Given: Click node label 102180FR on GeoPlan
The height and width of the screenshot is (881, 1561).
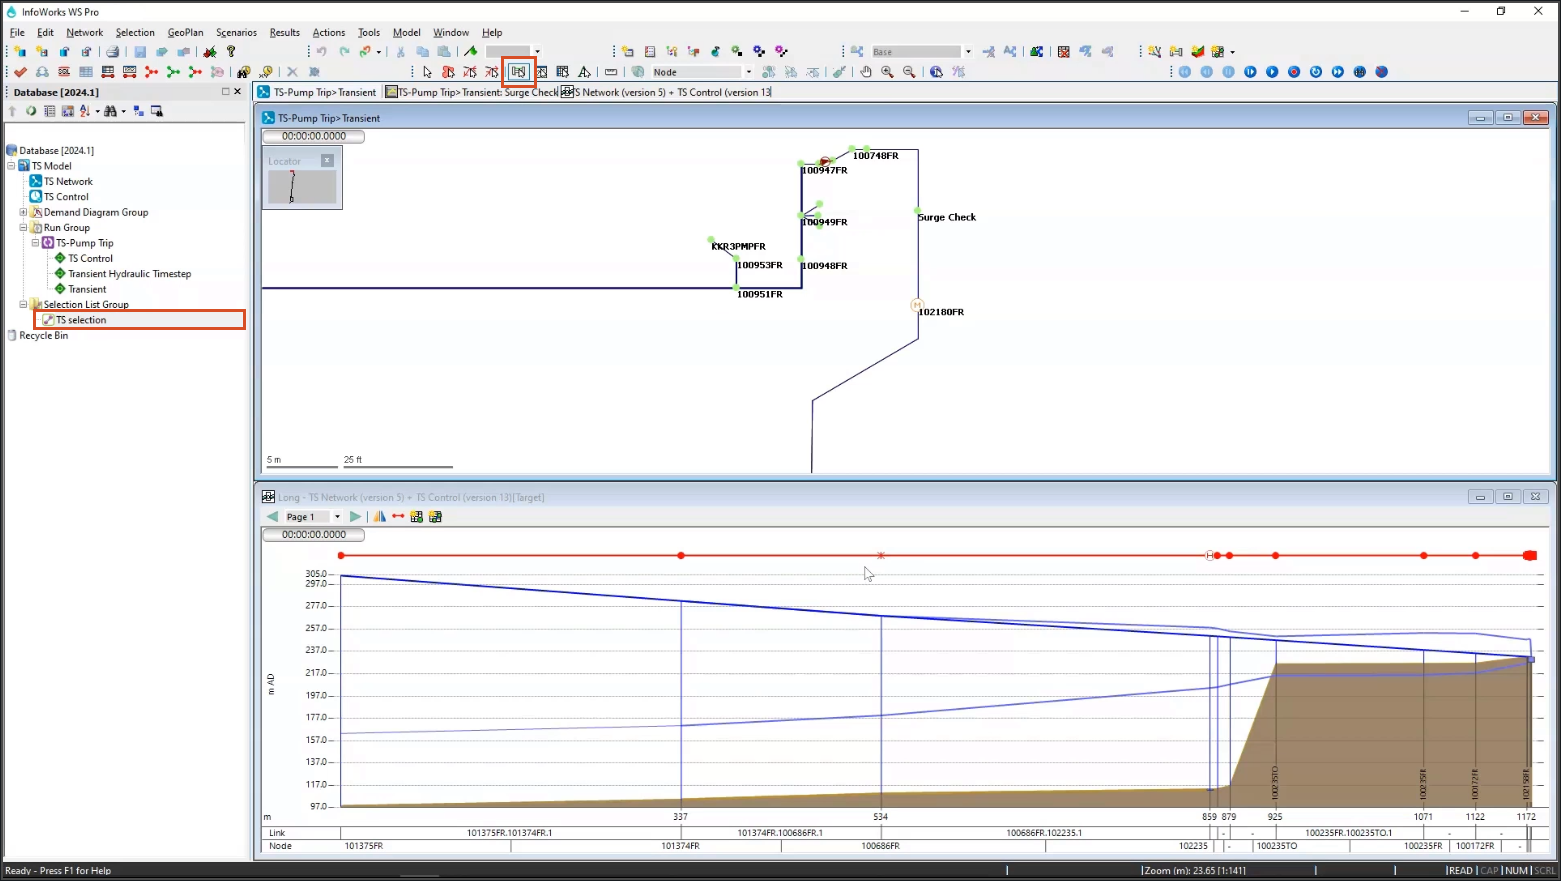Looking at the screenshot, I should [x=941, y=312].
